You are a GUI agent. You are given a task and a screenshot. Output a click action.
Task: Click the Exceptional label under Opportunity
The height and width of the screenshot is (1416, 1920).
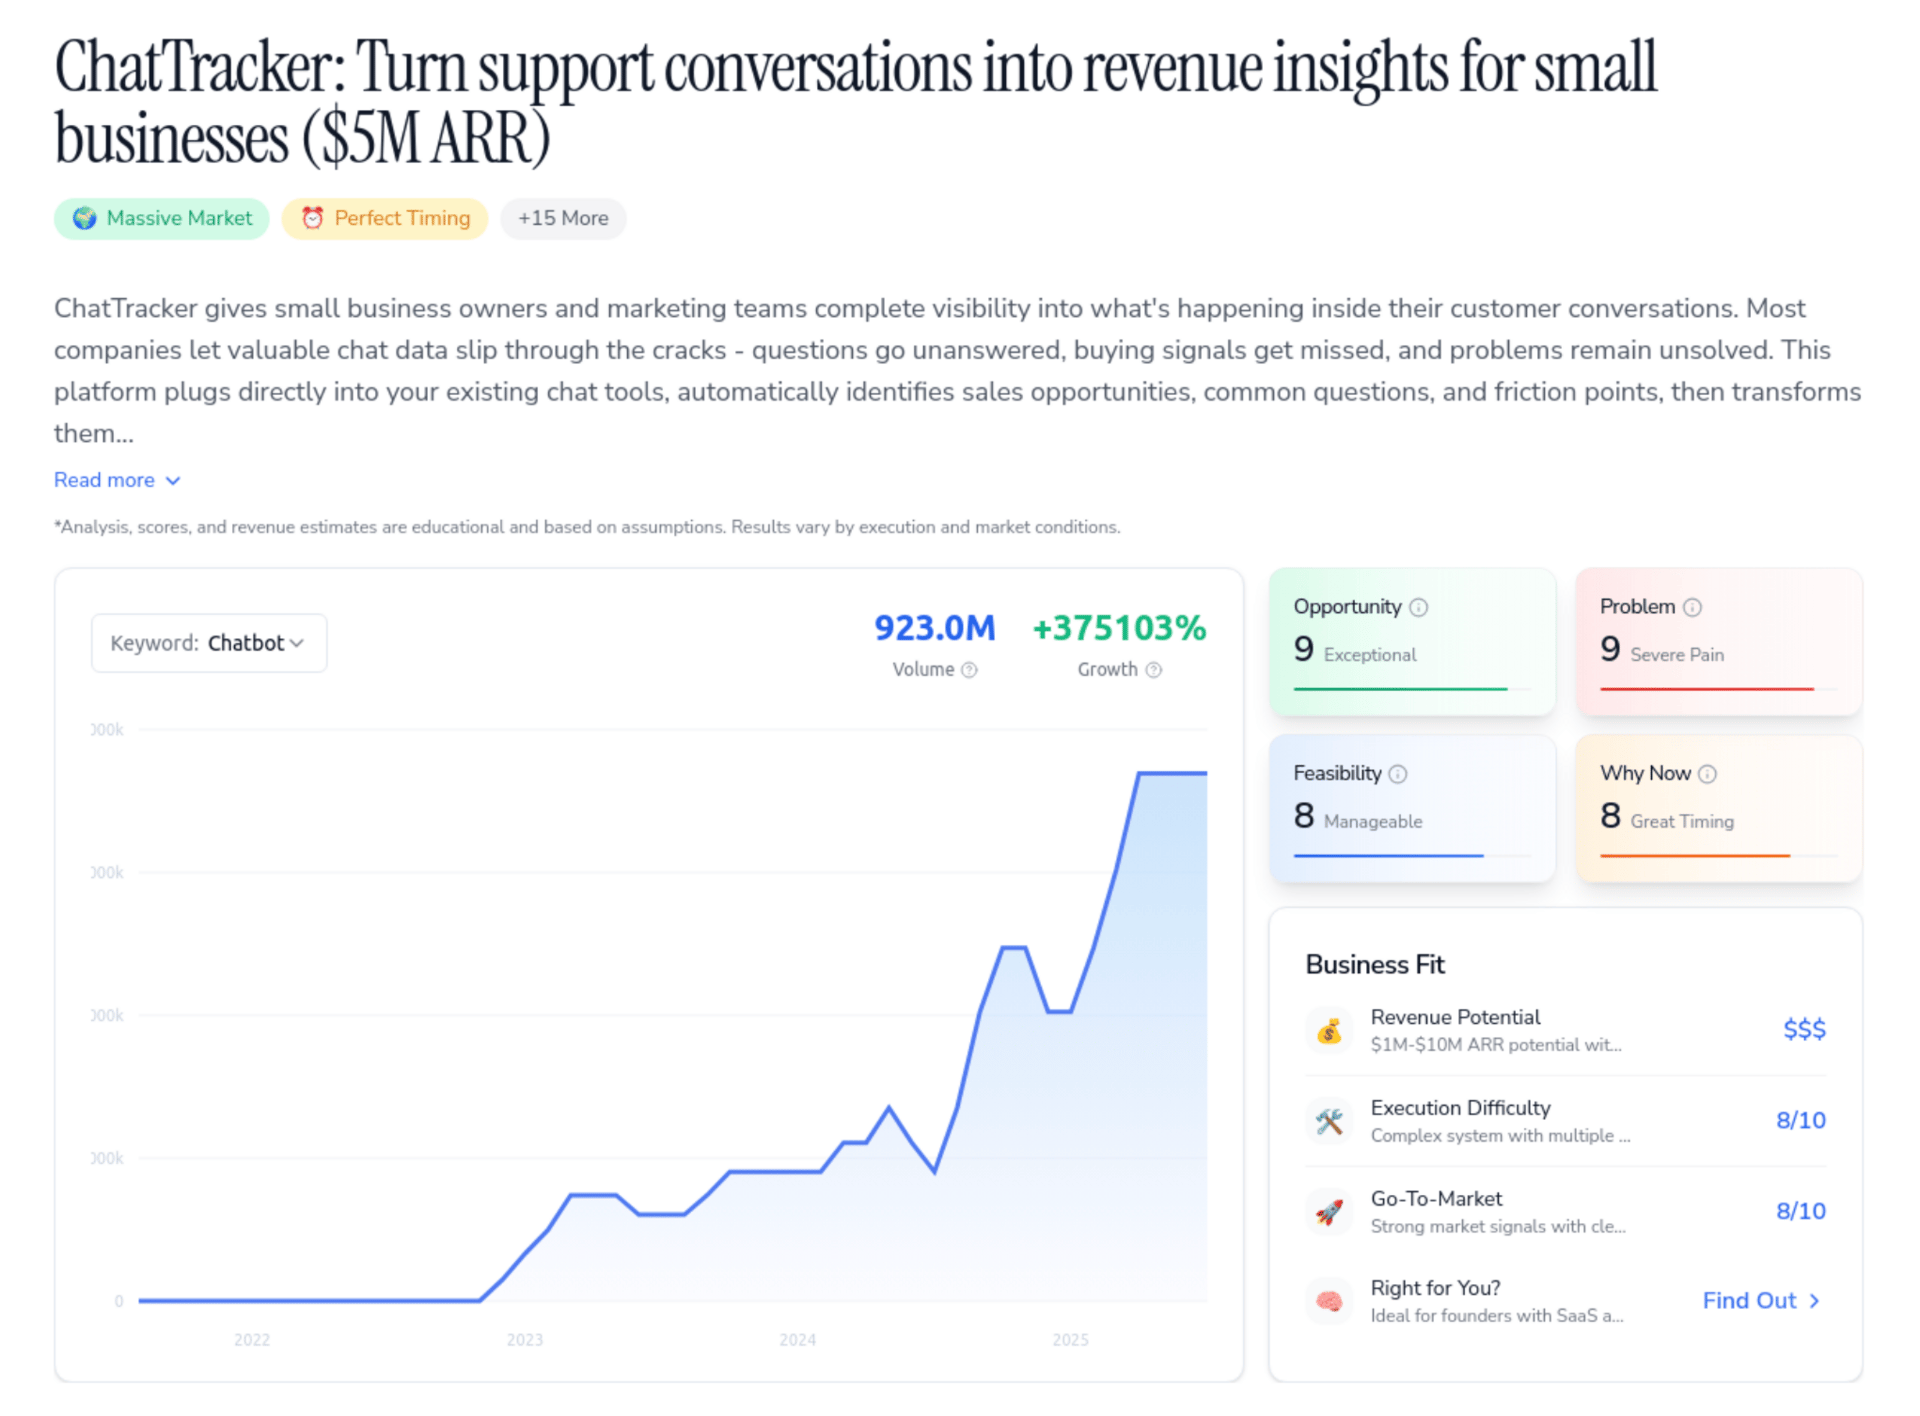(x=1370, y=655)
